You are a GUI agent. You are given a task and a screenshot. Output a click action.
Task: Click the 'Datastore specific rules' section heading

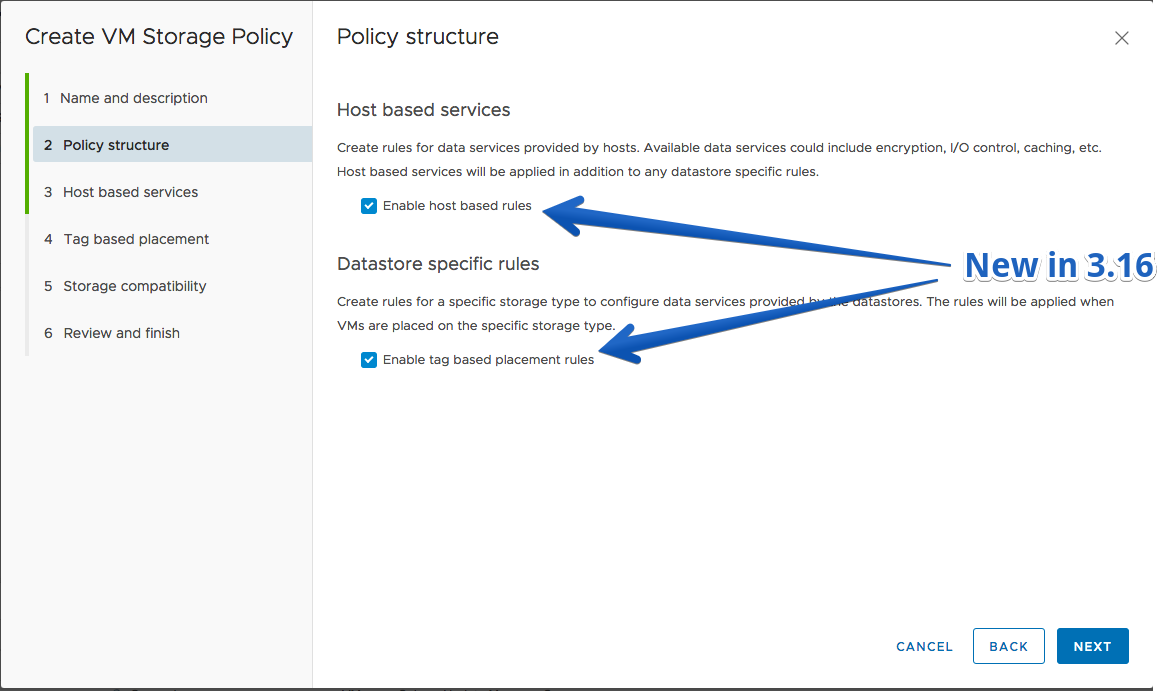438,264
